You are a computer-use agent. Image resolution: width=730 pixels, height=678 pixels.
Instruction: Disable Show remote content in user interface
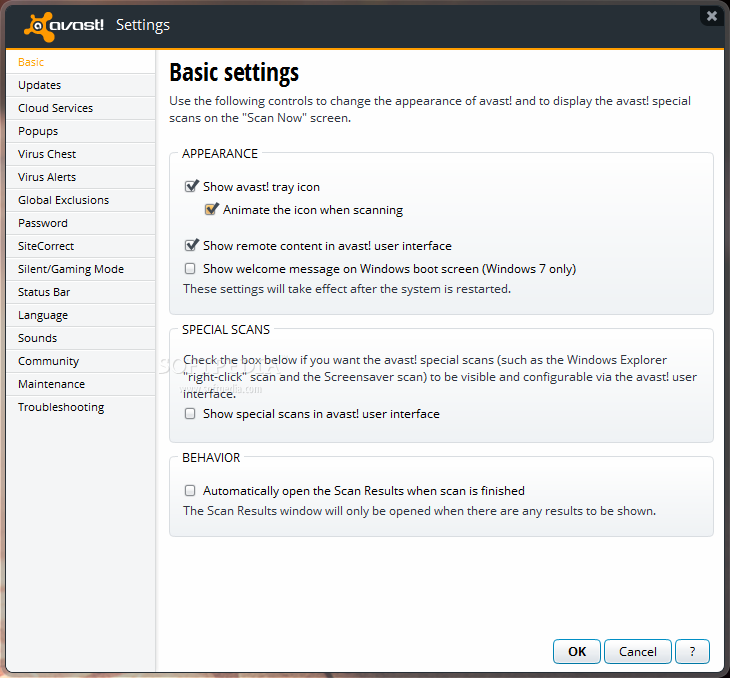pos(191,245)
